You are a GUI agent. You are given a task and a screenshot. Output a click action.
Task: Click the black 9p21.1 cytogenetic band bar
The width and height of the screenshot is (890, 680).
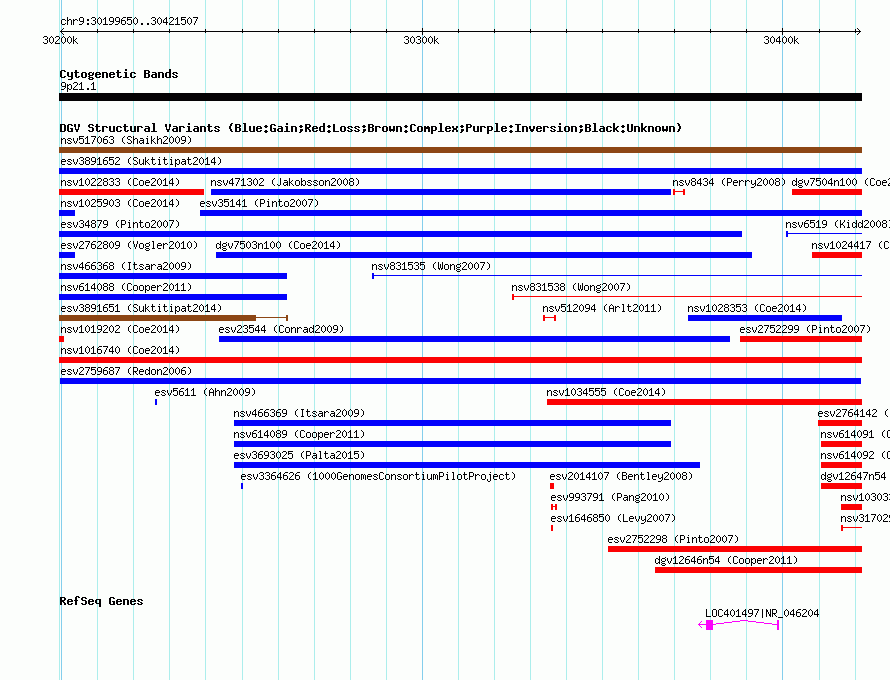click(x=460, y=97)
